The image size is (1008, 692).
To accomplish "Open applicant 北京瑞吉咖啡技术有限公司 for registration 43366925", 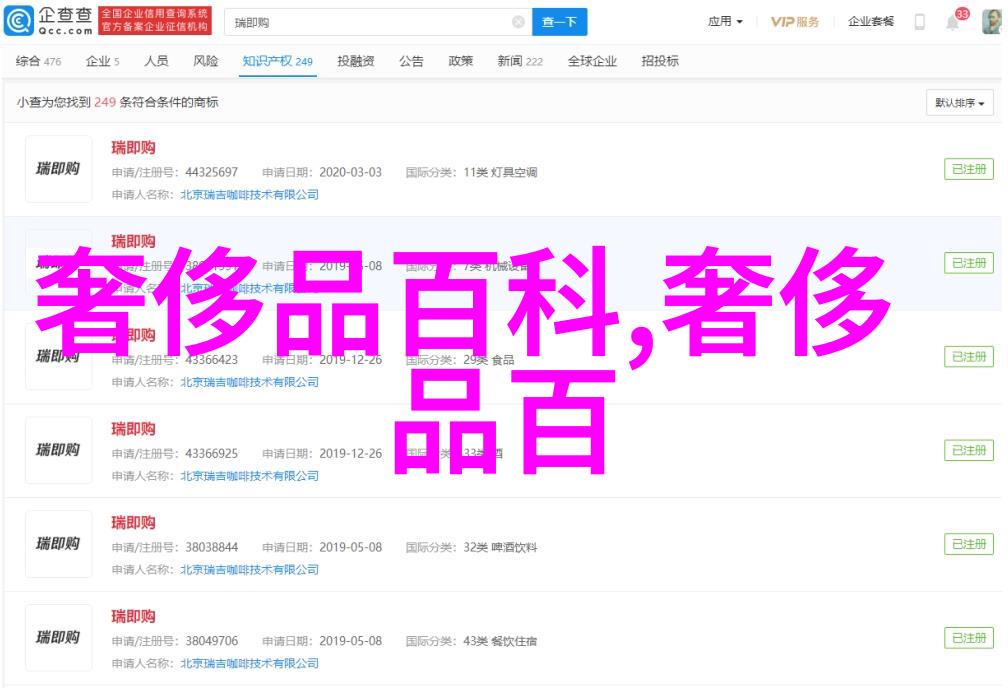I will click(249, 477).
